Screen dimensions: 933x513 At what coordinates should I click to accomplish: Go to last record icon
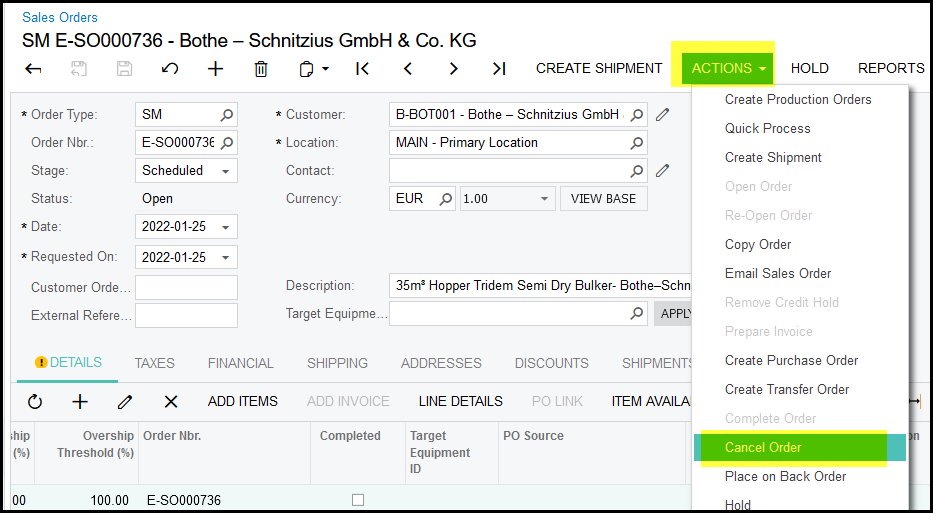click(498, 69)
